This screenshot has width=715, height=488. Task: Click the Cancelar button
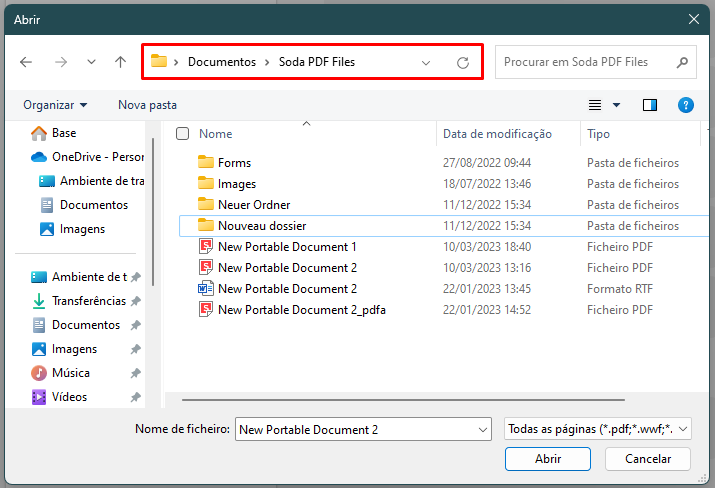point(648,459)
